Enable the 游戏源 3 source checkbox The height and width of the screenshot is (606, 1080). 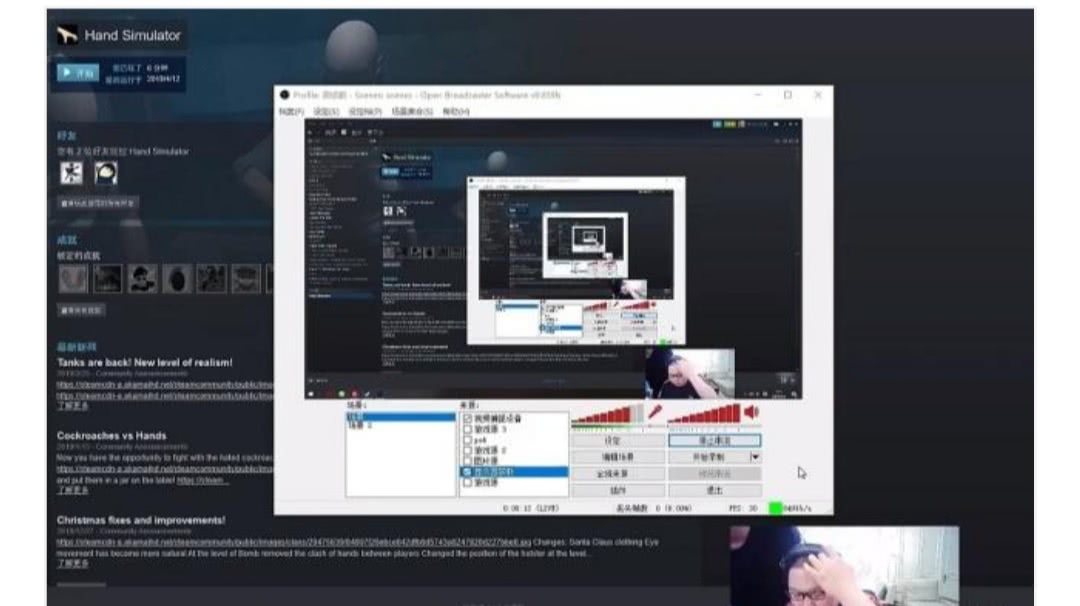(468, 429)
